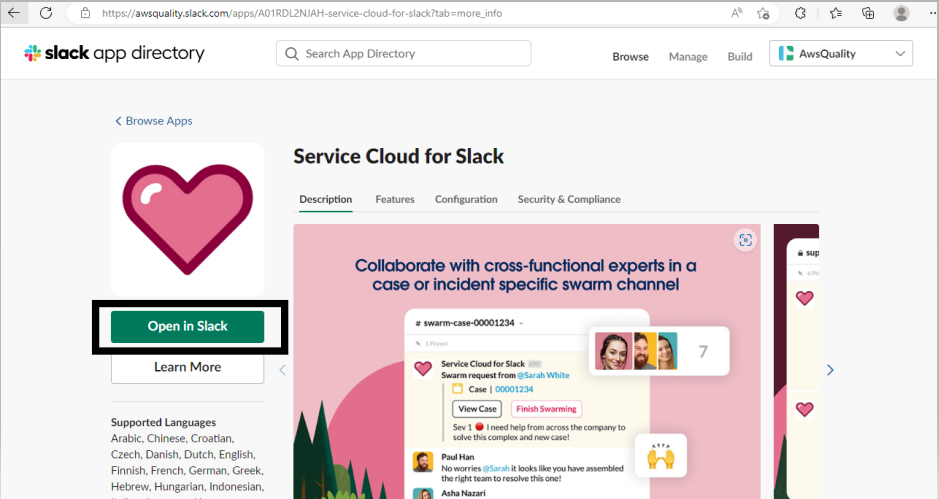Open the read aloud icon in address bar

737,13
